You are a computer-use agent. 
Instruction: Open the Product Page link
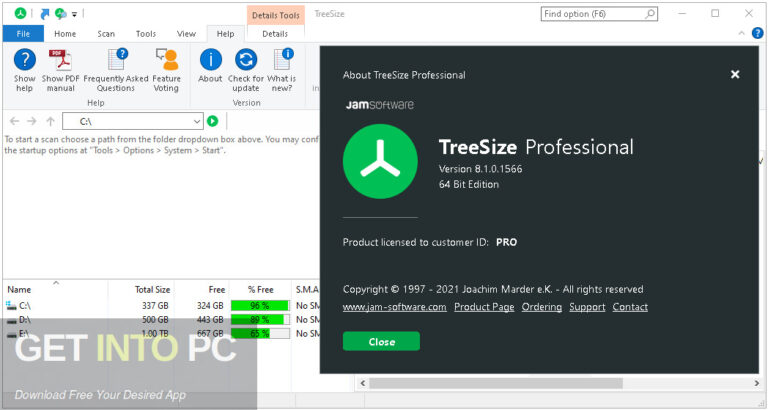[x=484, y=307]
